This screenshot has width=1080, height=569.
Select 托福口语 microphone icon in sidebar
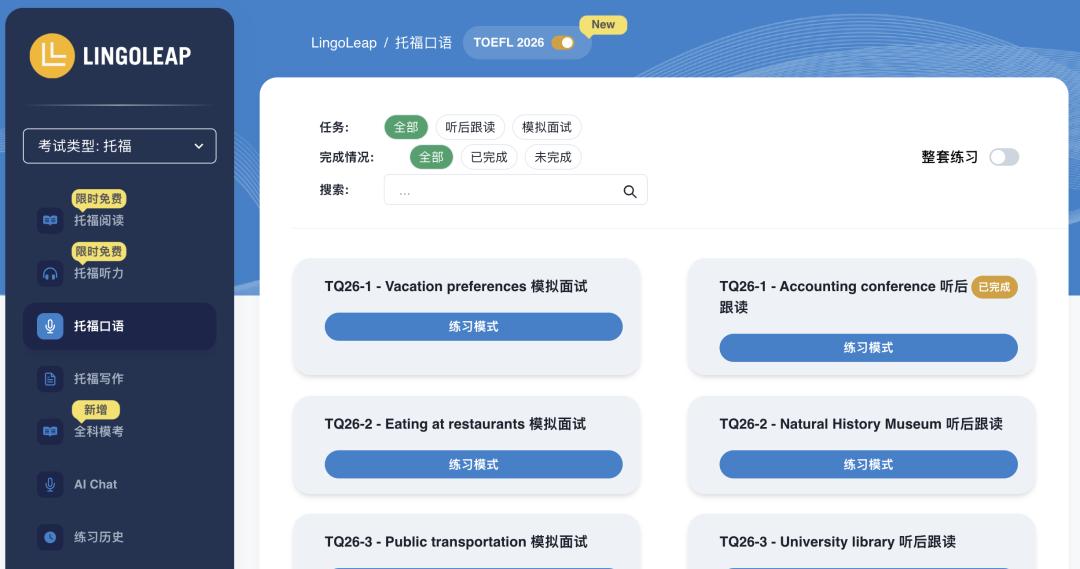click(x=50, y=326)
